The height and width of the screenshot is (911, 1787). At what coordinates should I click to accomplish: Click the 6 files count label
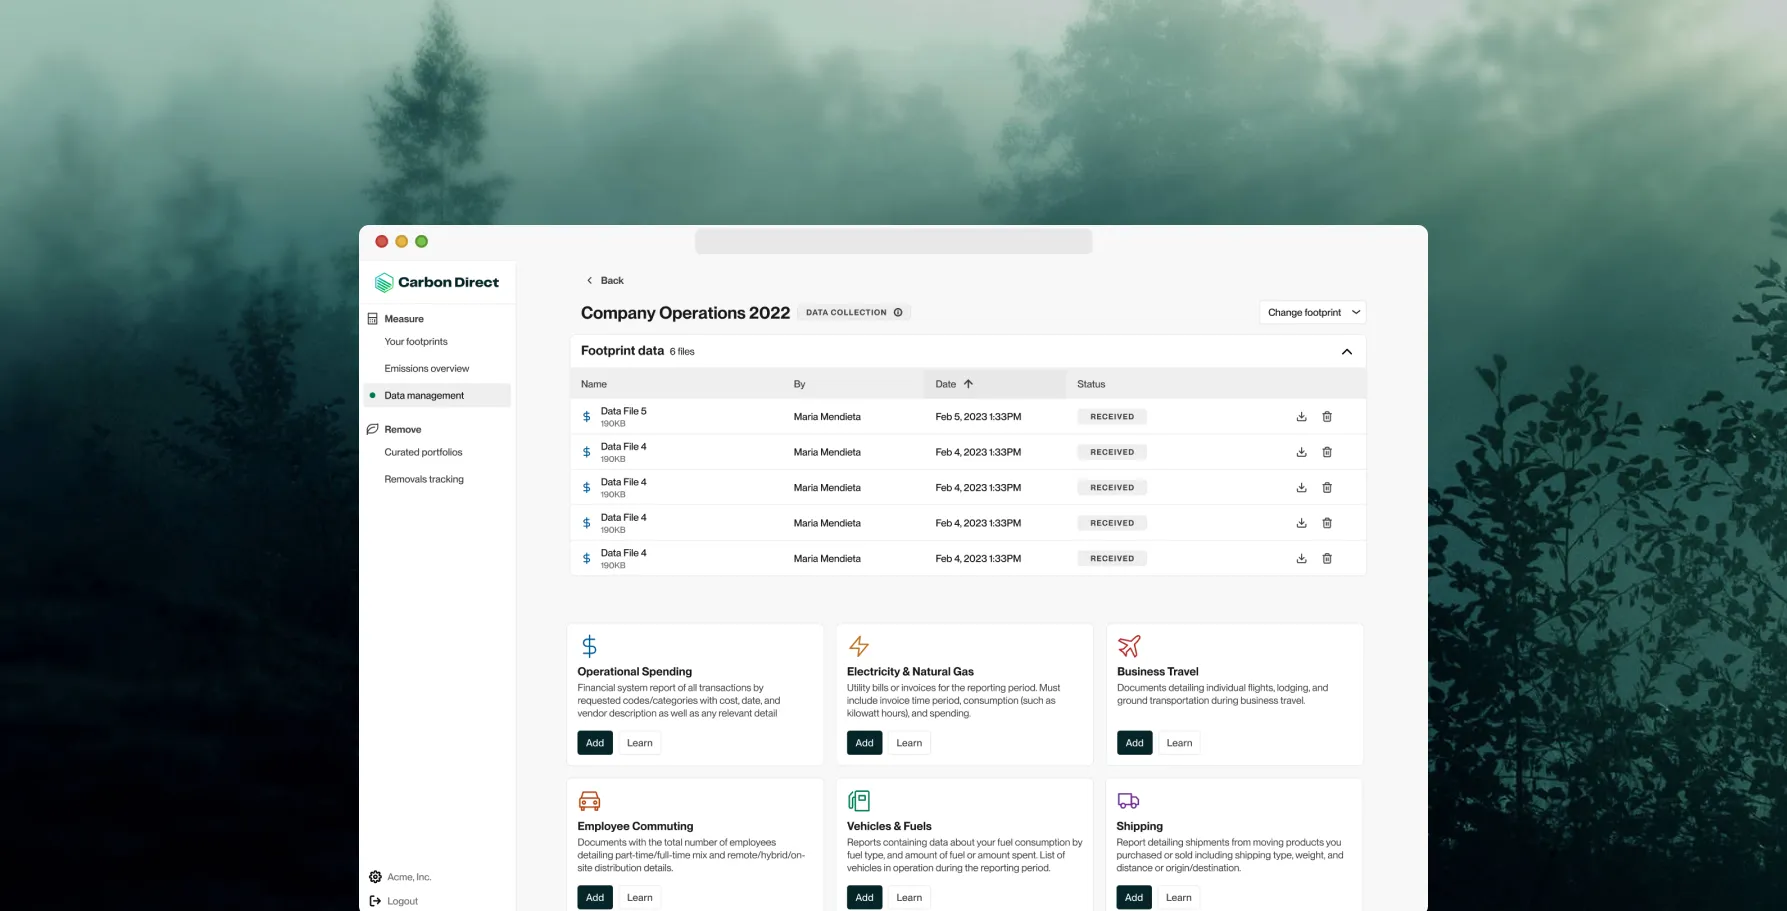pyautogui.click(x=682, y=352)
